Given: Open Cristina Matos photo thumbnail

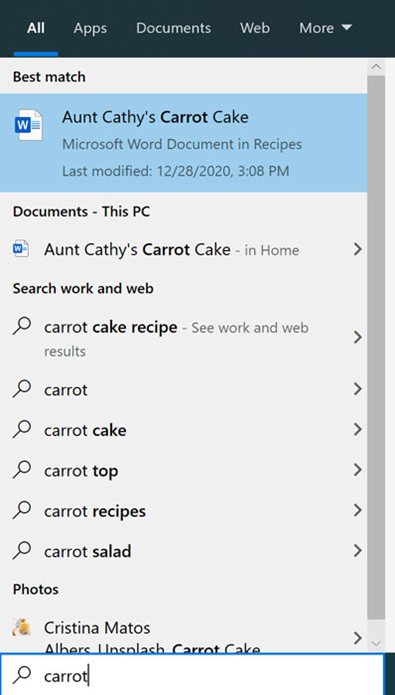Looking at the screenshot, I should pos(21,628).
